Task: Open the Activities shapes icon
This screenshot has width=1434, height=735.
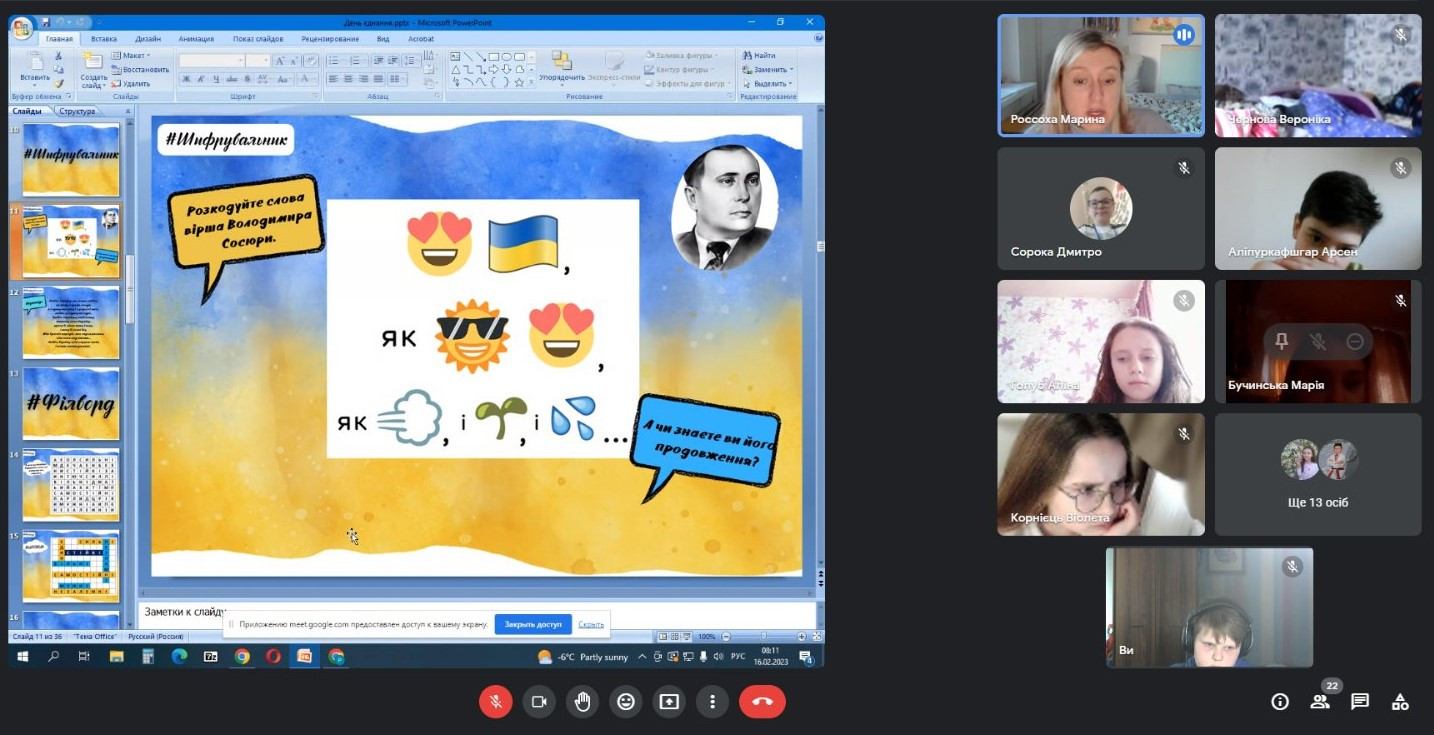Action: click(1400, 702)
